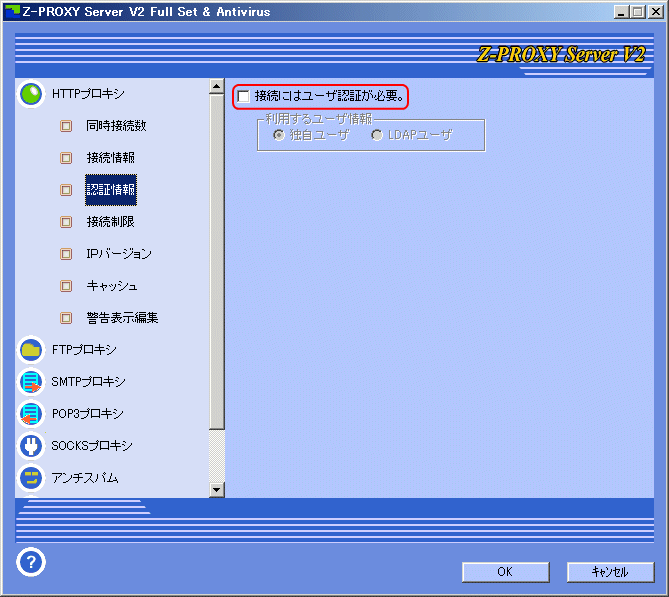669x597 pixels.
Task: Select the LDAPユーザ radio button
Action: pos(377,135)
